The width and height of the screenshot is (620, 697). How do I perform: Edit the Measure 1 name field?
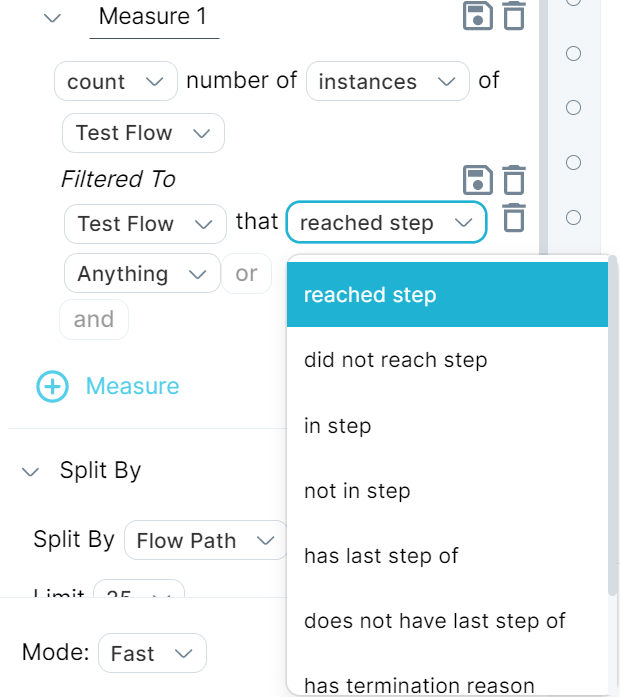click(154, 18)
